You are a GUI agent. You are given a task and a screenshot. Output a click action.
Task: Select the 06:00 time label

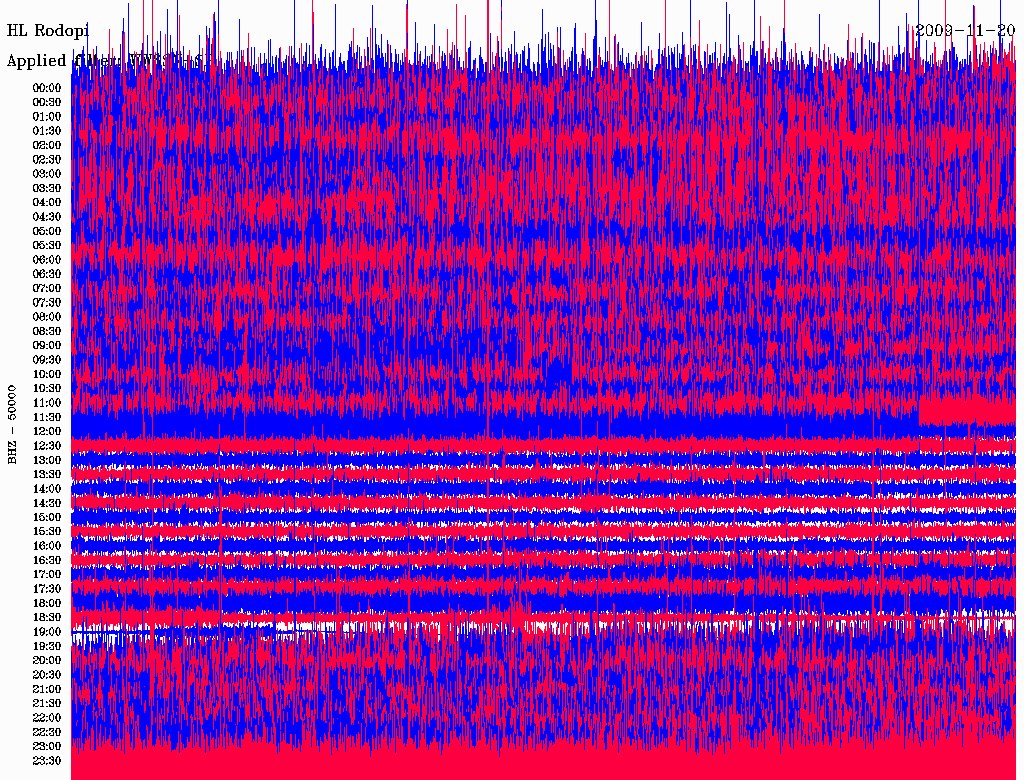pyautogui.click(x=47, y=259)
